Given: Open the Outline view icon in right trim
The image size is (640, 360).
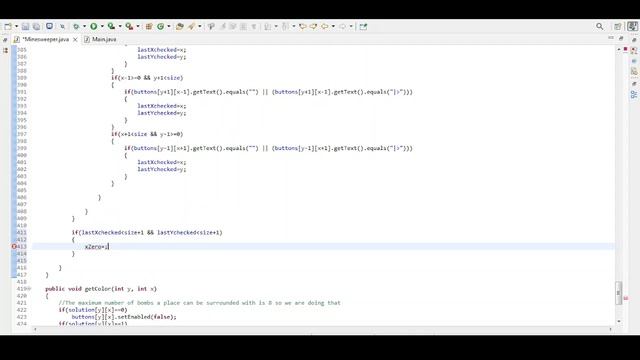Looking at the screenshot, I should pos(634,94).
